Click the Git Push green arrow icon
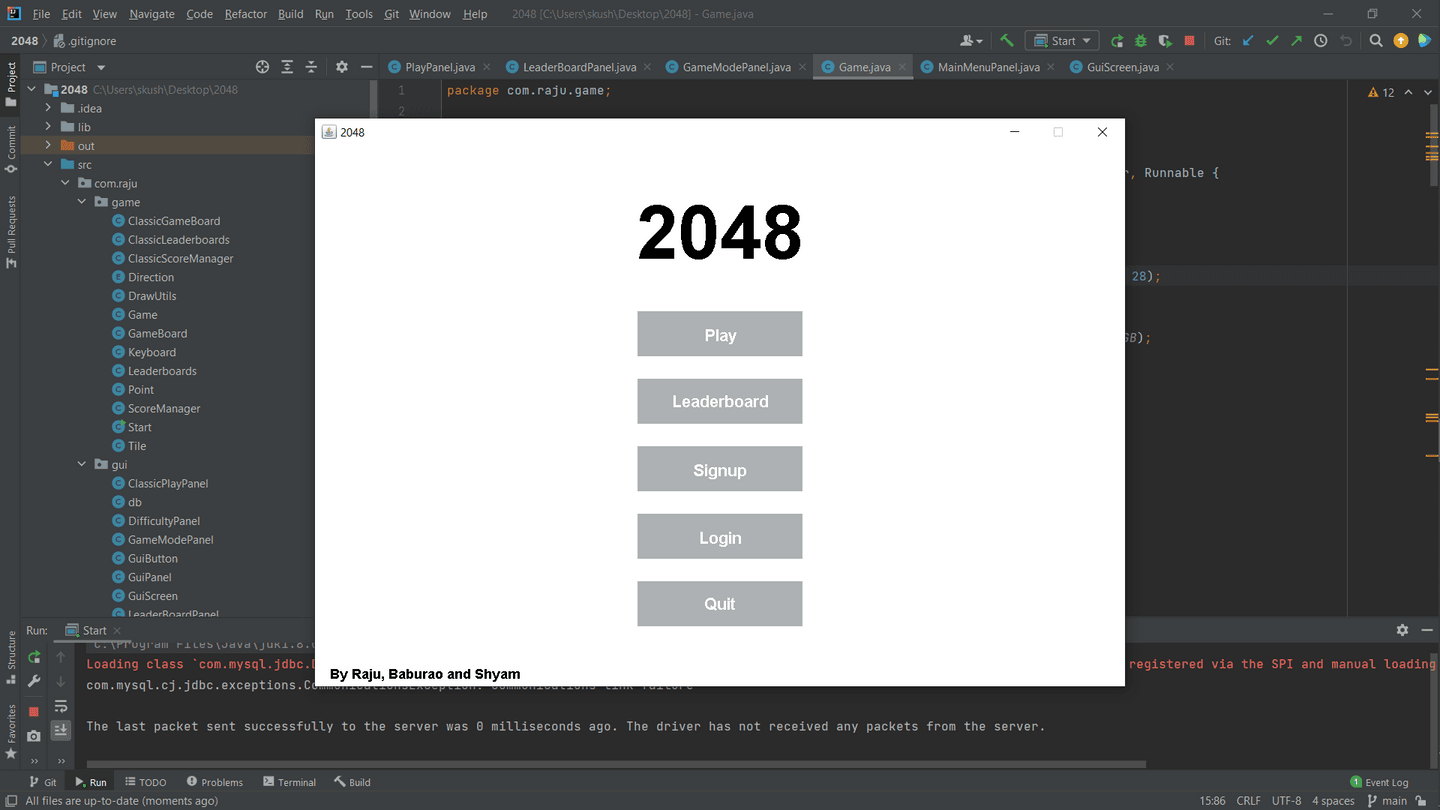 pos(1296,41)
